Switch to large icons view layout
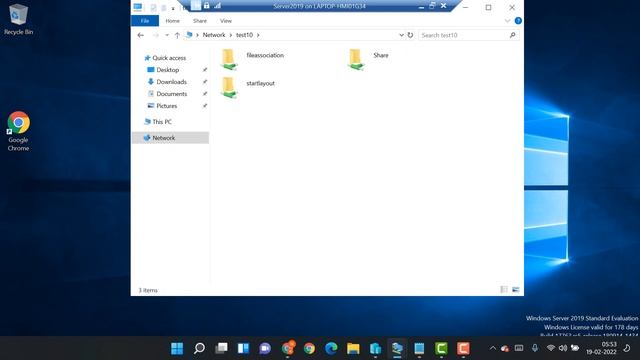The width and height of the screenshot is (640, 360). [516, 289]
